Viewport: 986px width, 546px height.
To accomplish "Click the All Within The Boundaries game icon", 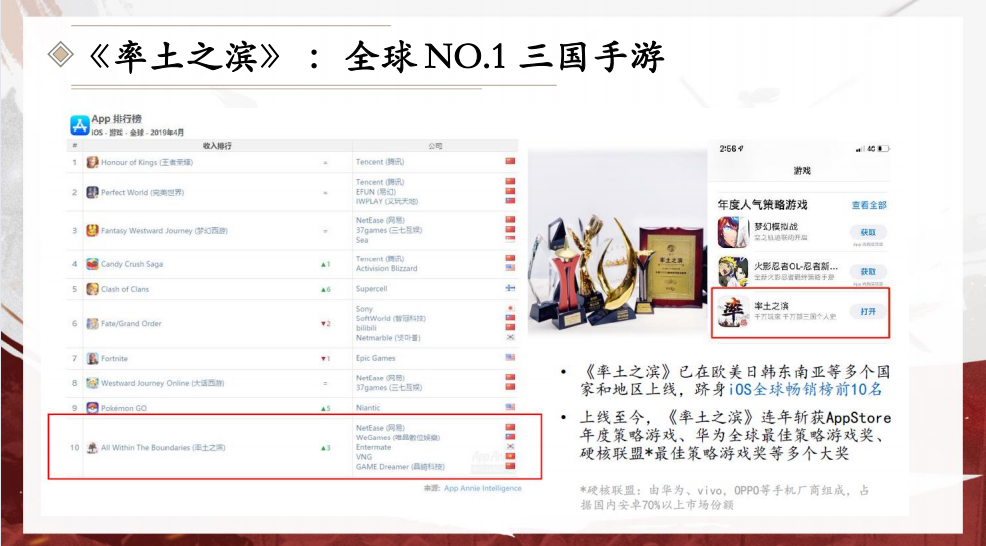I will (x=92, y=447).
